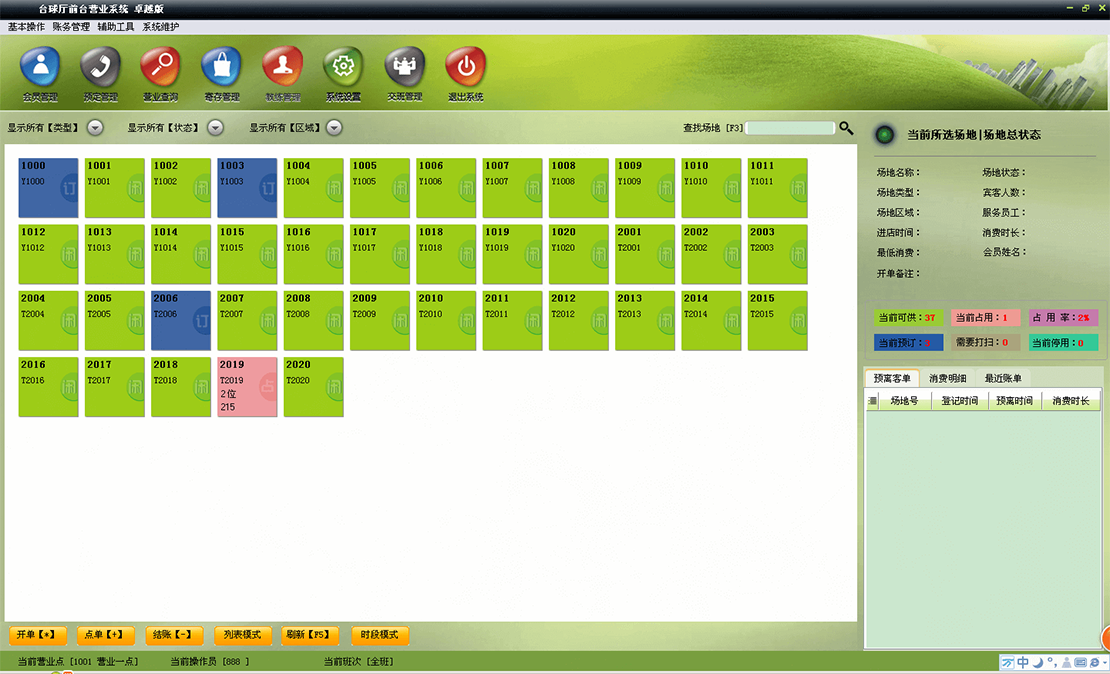This screenshot has width=1110, height=674.
Task: Click the 刷新【F5】 button
Action: pyautogui.click(x=310, y=635)
